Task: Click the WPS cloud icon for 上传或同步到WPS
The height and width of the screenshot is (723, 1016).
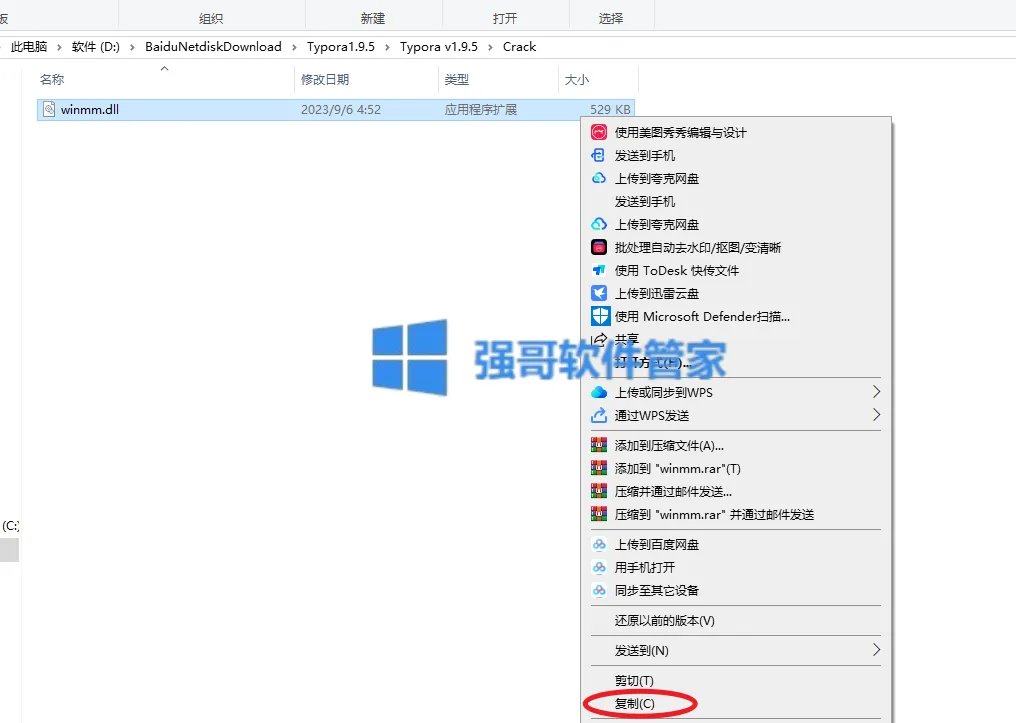Action: tap(599, 392)
